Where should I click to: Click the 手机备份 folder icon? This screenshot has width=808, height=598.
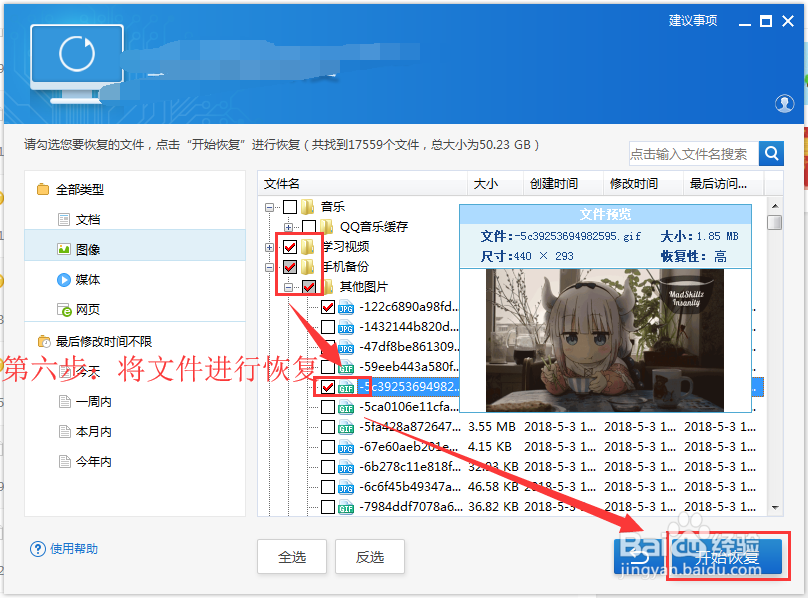click(x=308, y=267)
